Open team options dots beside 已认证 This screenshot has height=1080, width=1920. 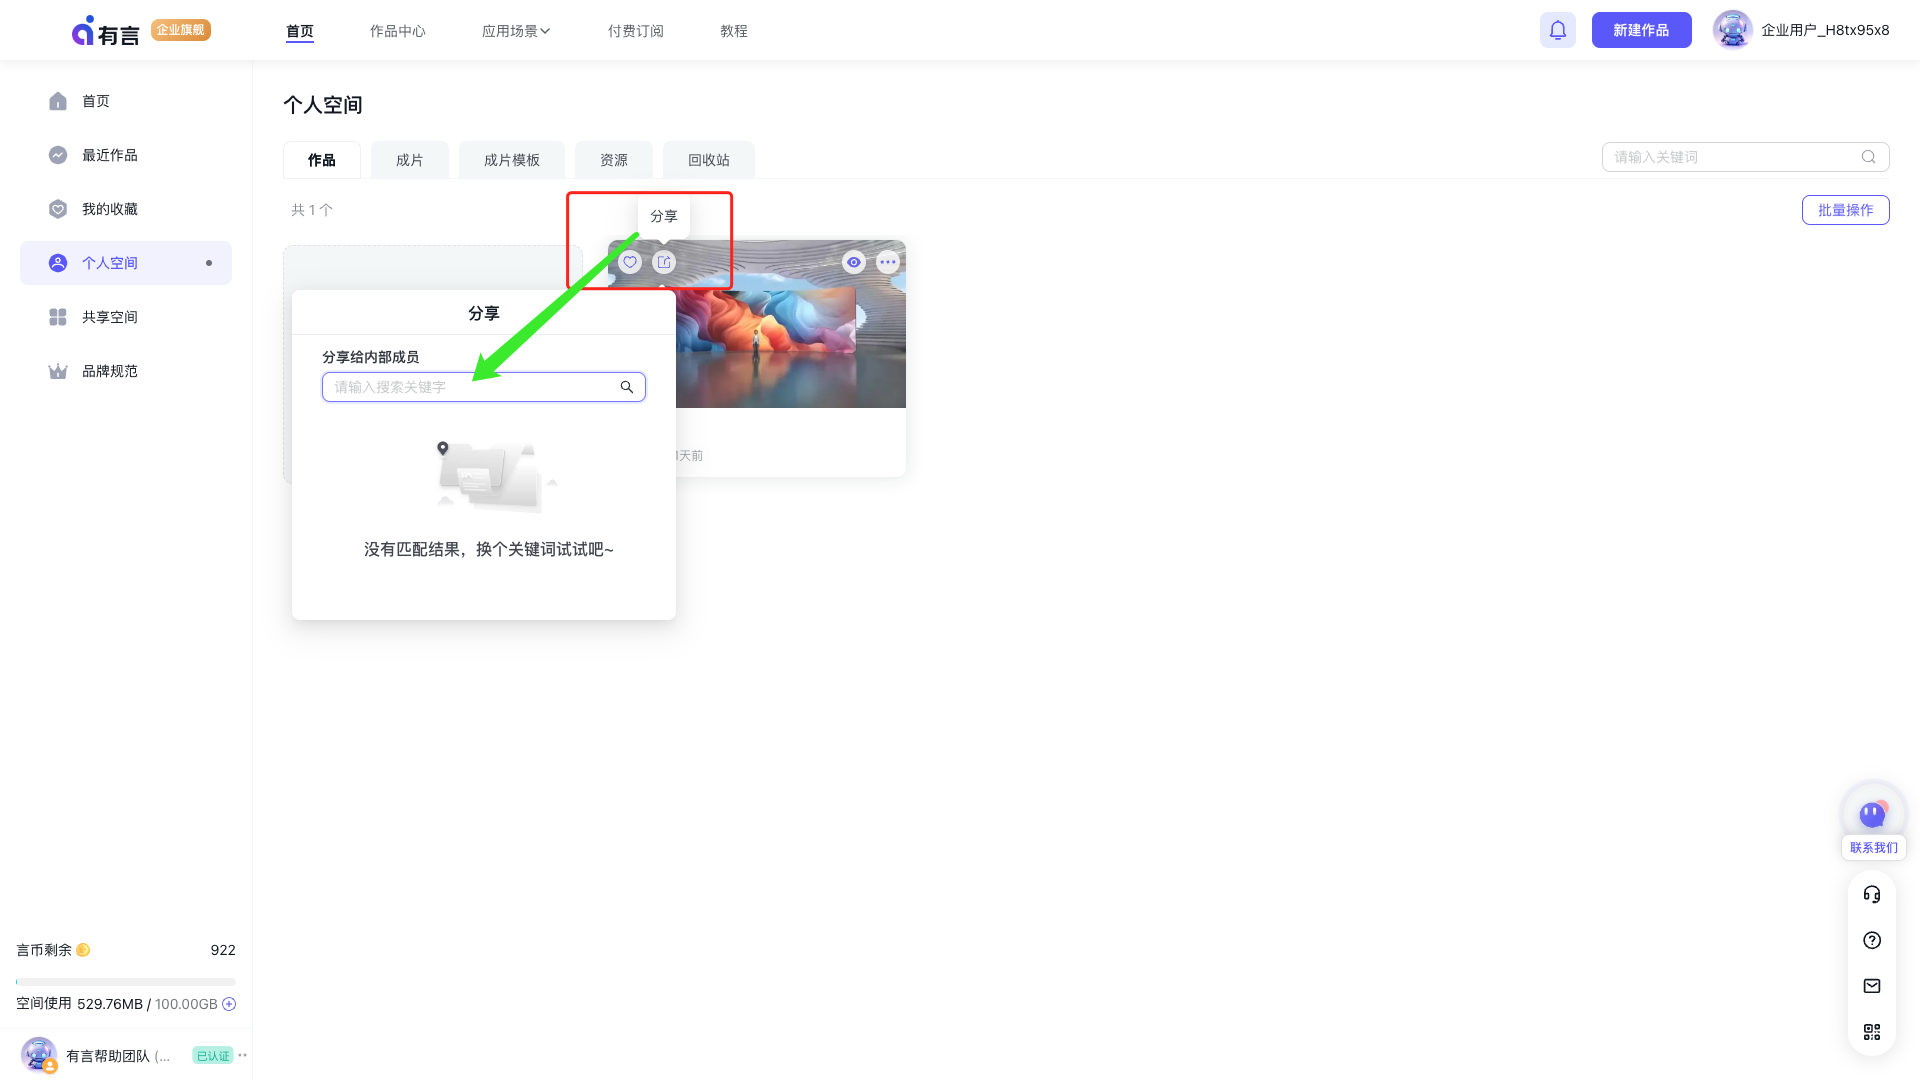(x=242, y=1055)
